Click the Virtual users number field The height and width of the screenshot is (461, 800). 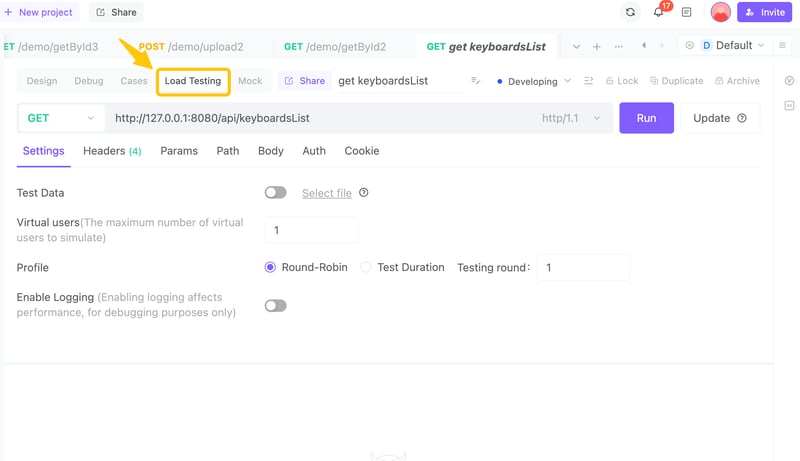(x=311, y=230)
